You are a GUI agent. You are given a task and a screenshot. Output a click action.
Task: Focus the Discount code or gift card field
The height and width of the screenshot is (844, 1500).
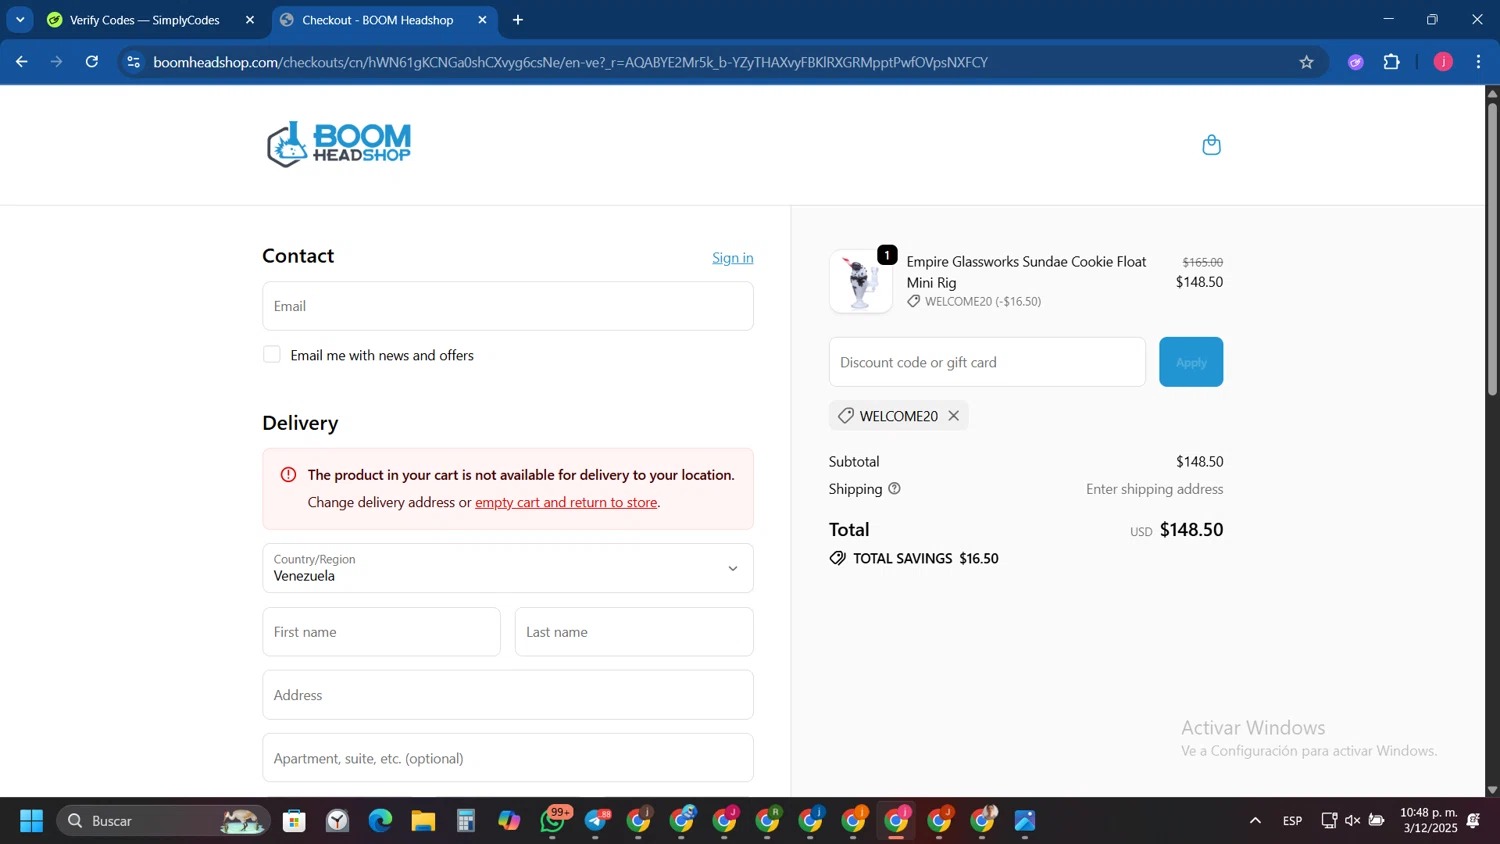click(987, 362)
